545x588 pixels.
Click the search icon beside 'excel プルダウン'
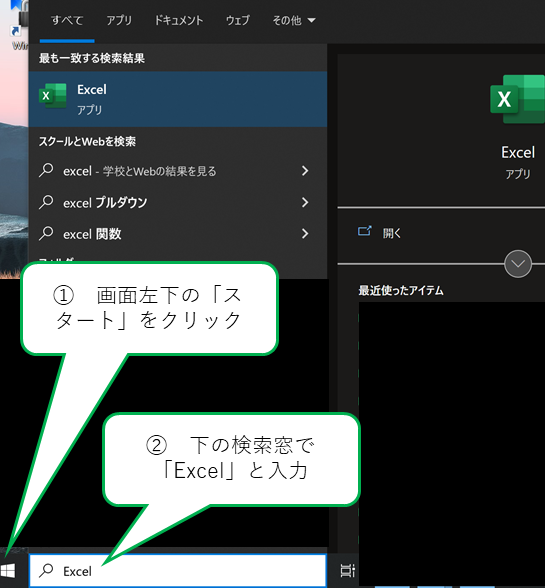pos(46,202)
